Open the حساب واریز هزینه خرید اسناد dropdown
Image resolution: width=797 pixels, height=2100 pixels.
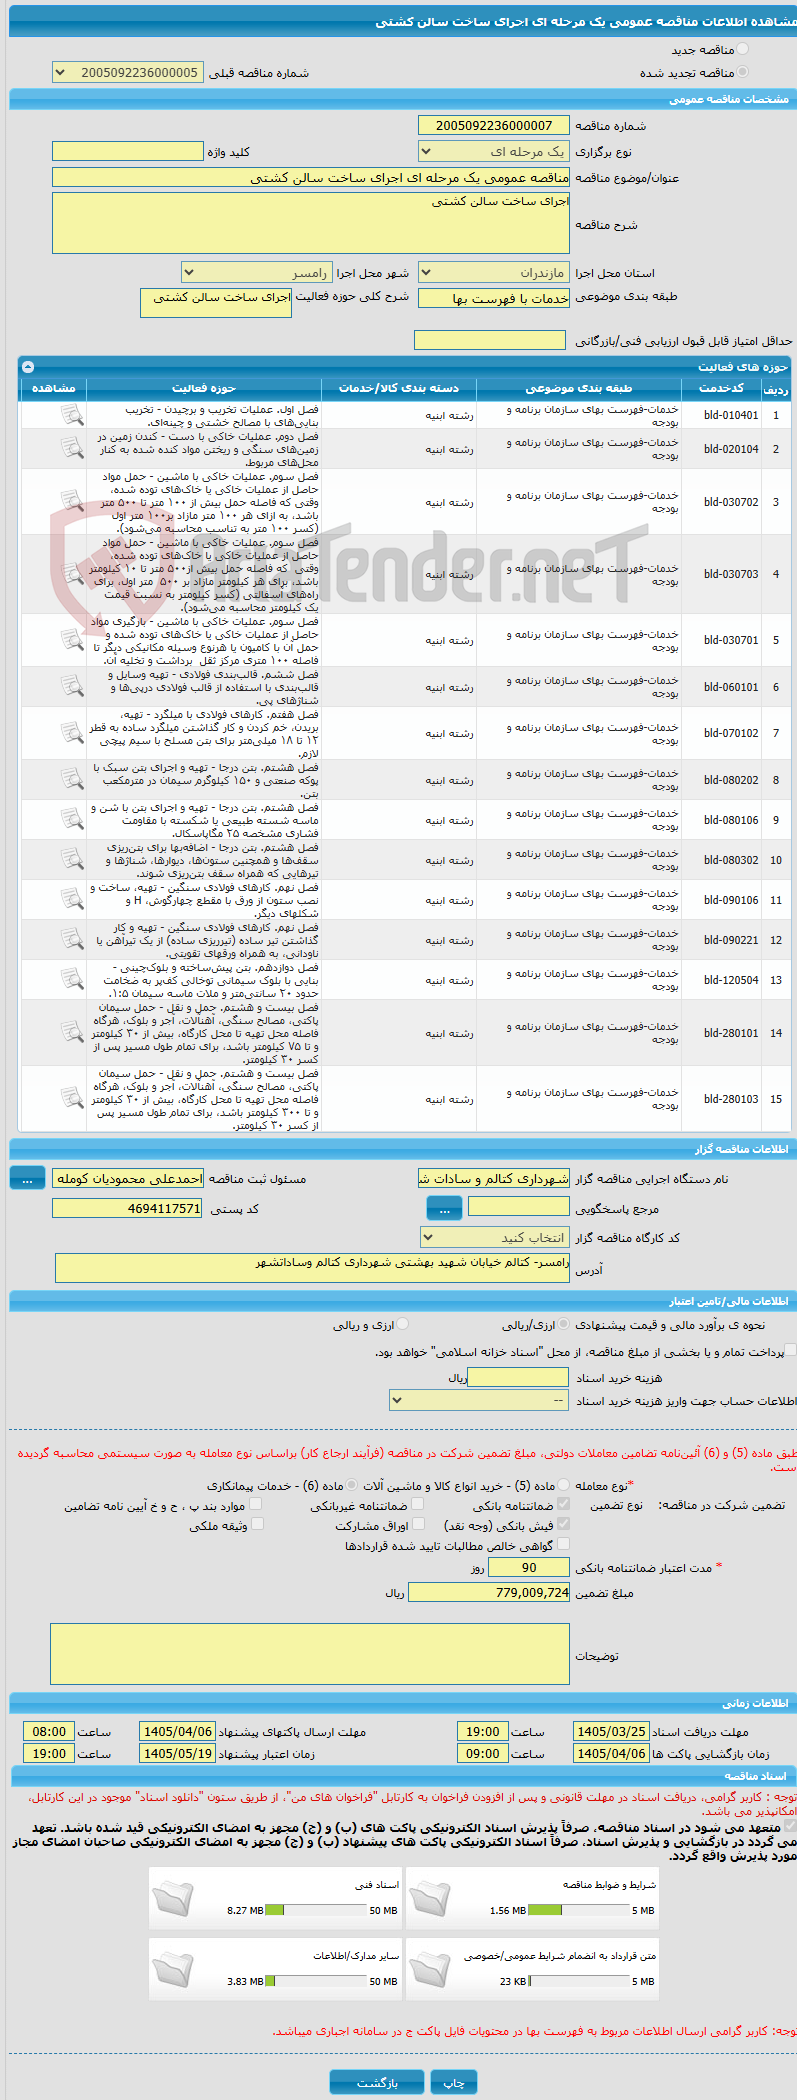click(479, 1401)
